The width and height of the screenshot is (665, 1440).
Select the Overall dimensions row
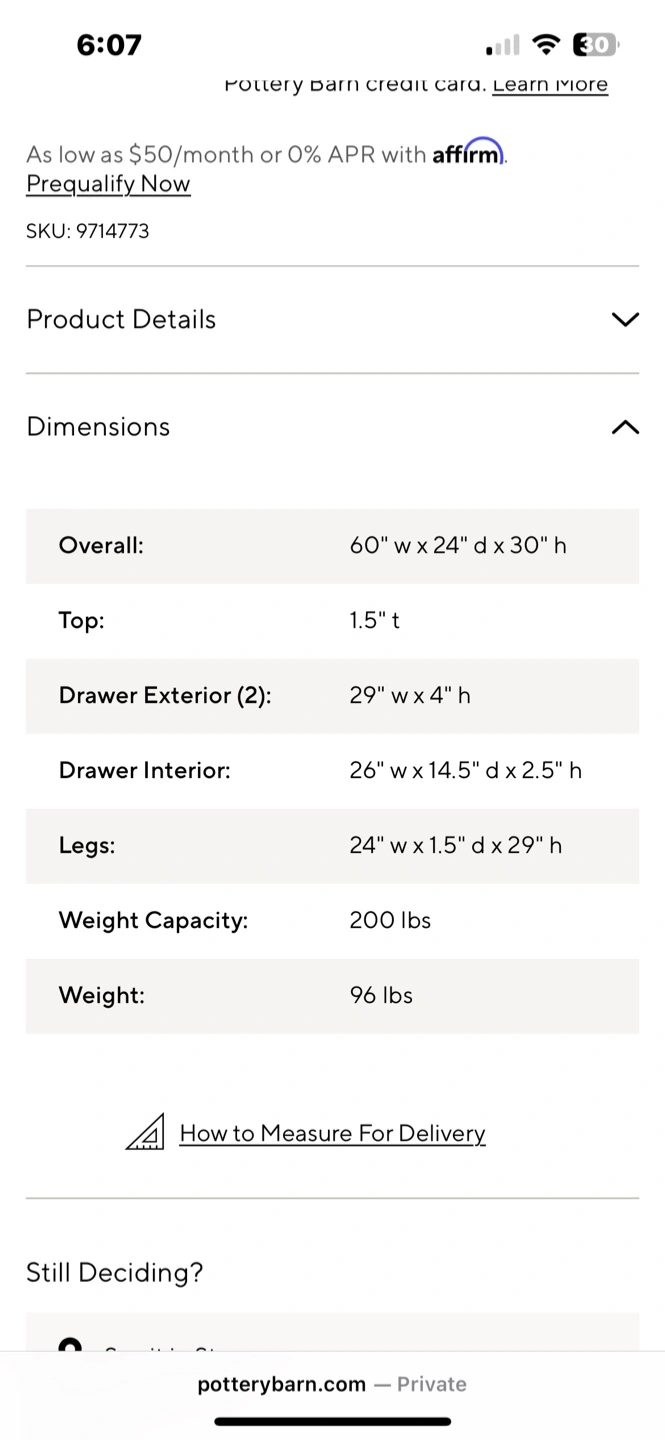click(332, 546)
